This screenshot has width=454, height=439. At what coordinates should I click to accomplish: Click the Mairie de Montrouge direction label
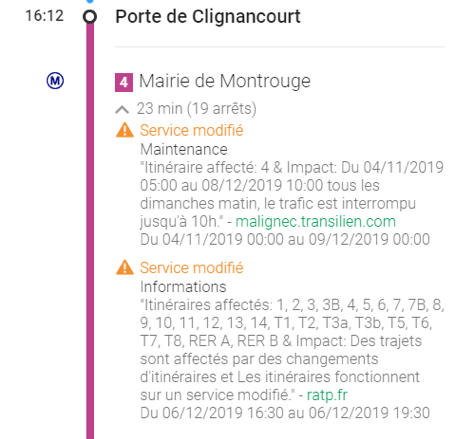pos(225,81)
